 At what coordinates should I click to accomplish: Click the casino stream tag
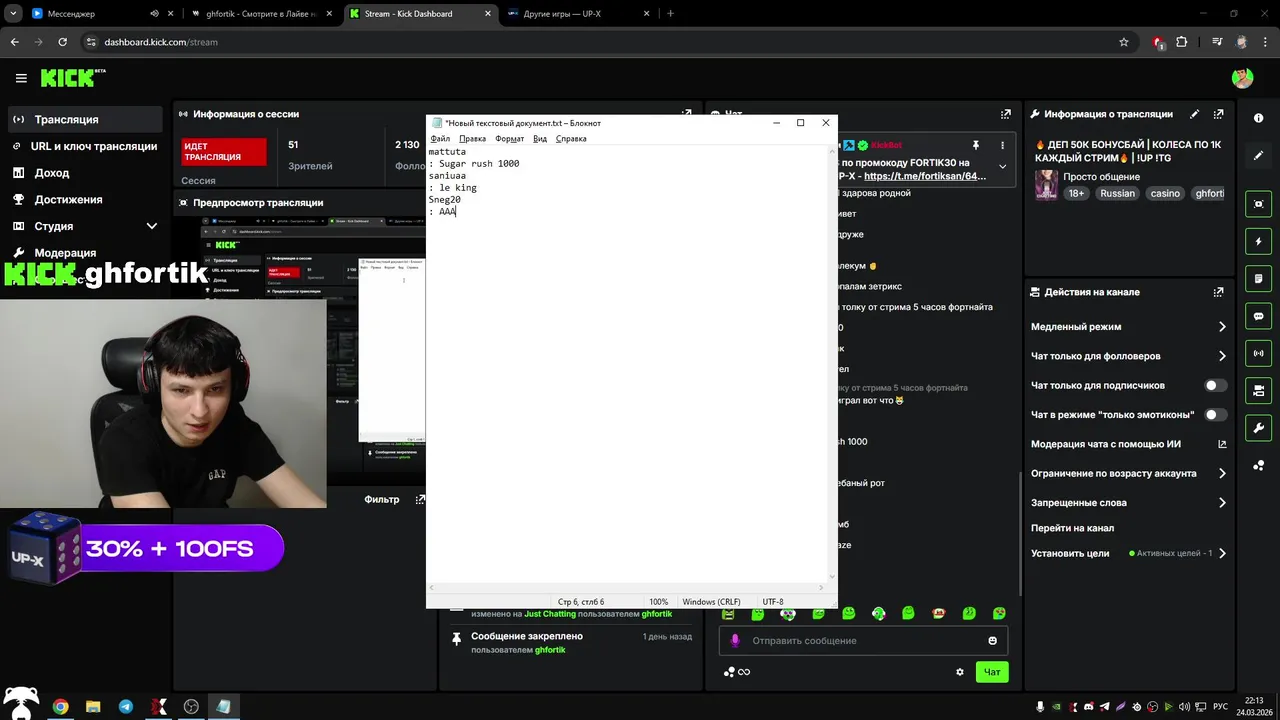point(1165,193)
